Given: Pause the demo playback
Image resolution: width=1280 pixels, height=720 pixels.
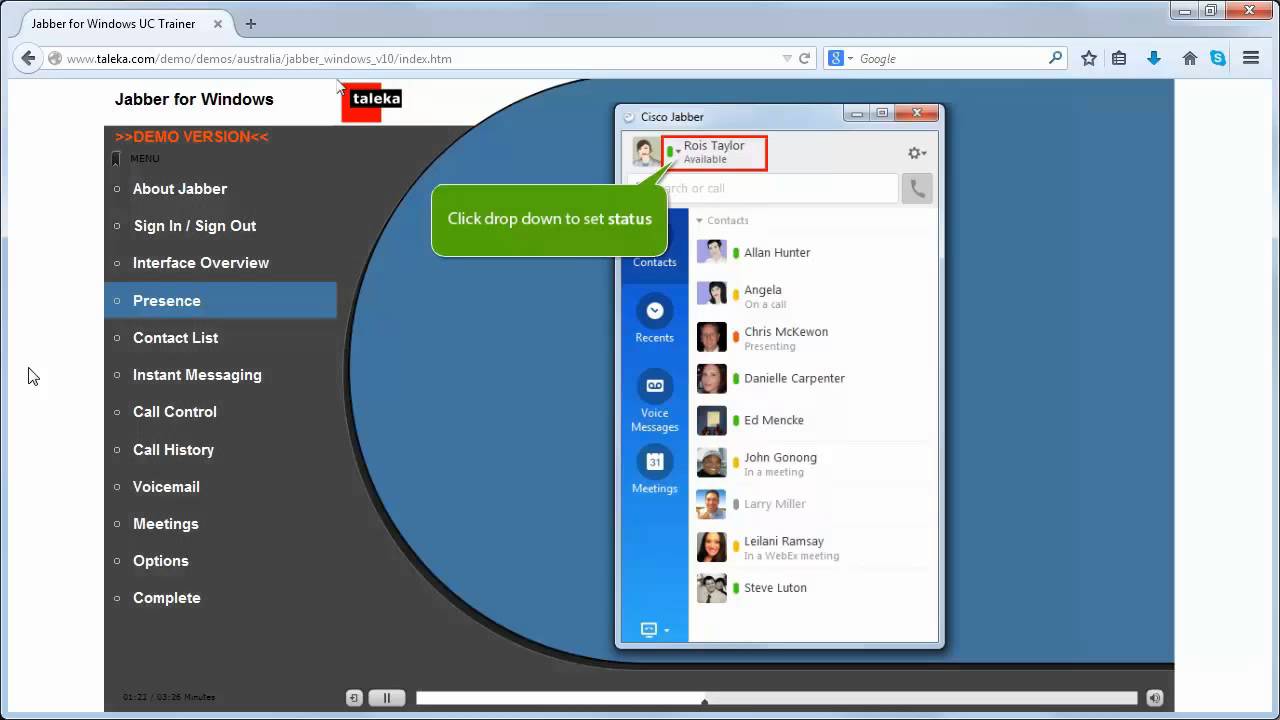Looking at the screenshot, I should coord(386,698).
